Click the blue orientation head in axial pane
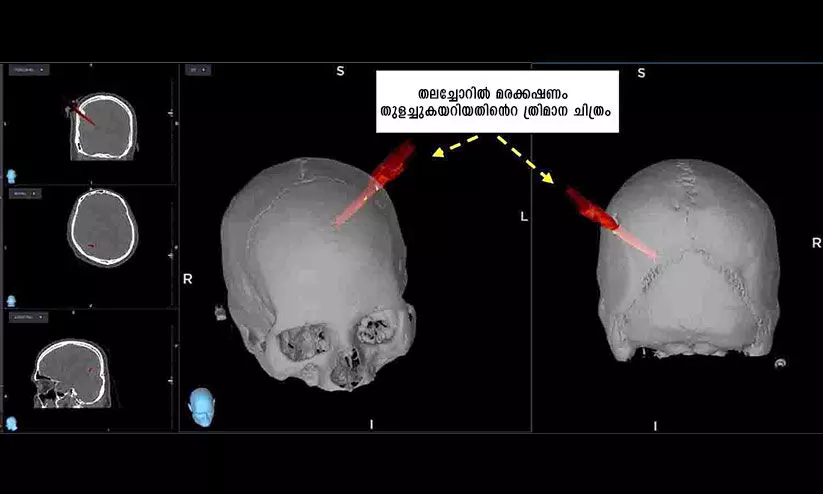823x494 pixels. [11, 300]
